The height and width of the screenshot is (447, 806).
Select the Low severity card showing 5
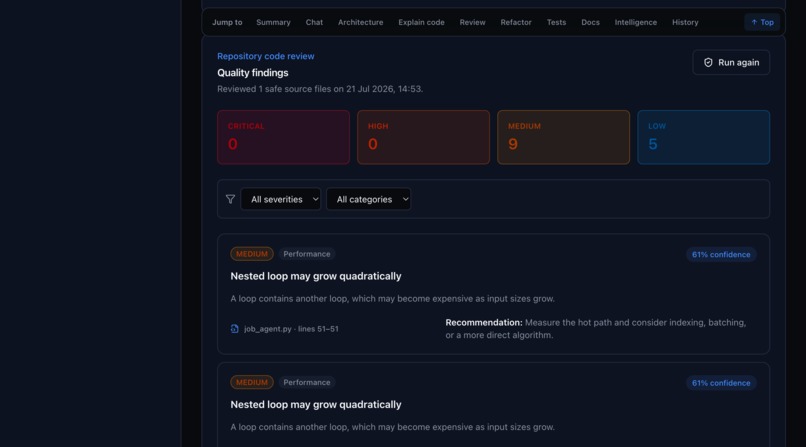click(x=704, y=137)
